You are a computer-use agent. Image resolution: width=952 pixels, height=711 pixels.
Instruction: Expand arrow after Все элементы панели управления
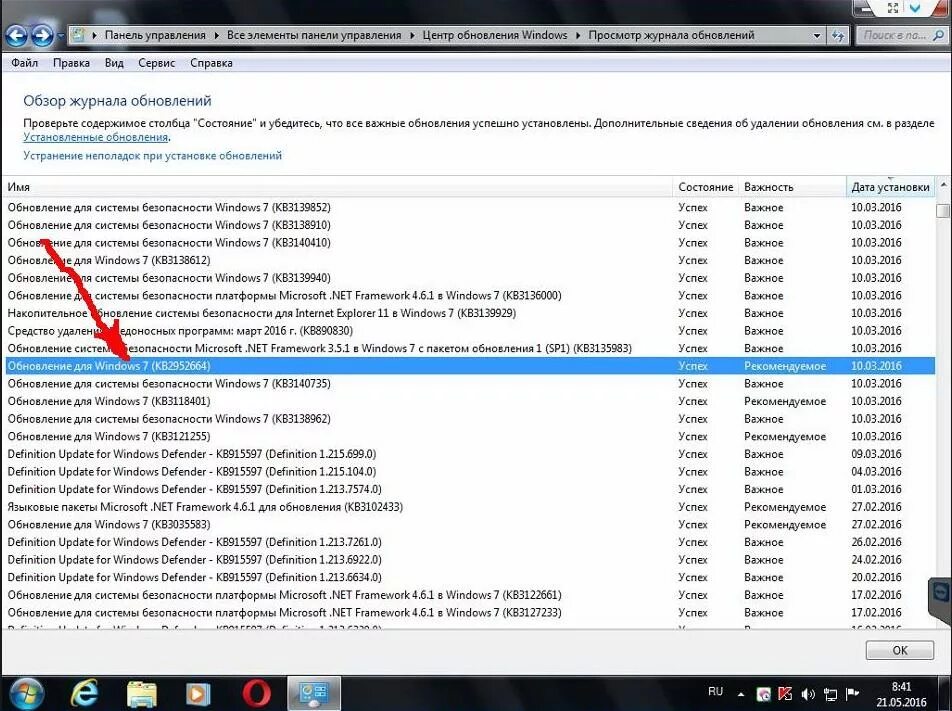412,35
